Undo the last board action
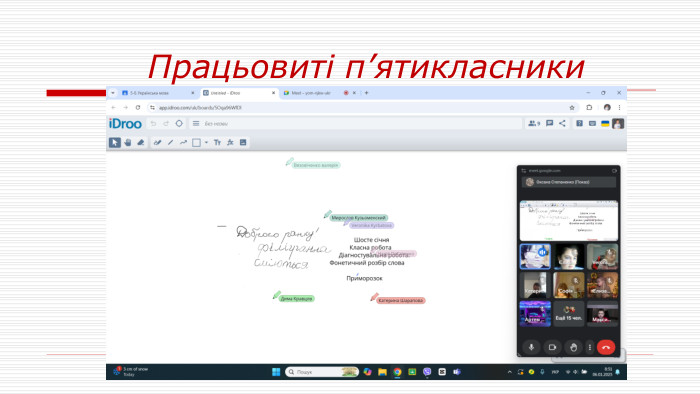 (153, 124)
